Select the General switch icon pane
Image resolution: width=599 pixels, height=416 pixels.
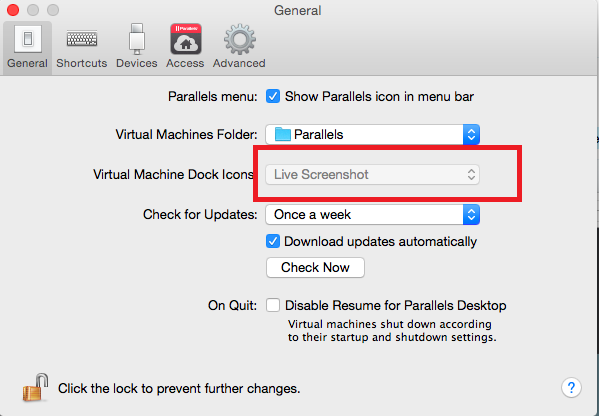point(28,39)
